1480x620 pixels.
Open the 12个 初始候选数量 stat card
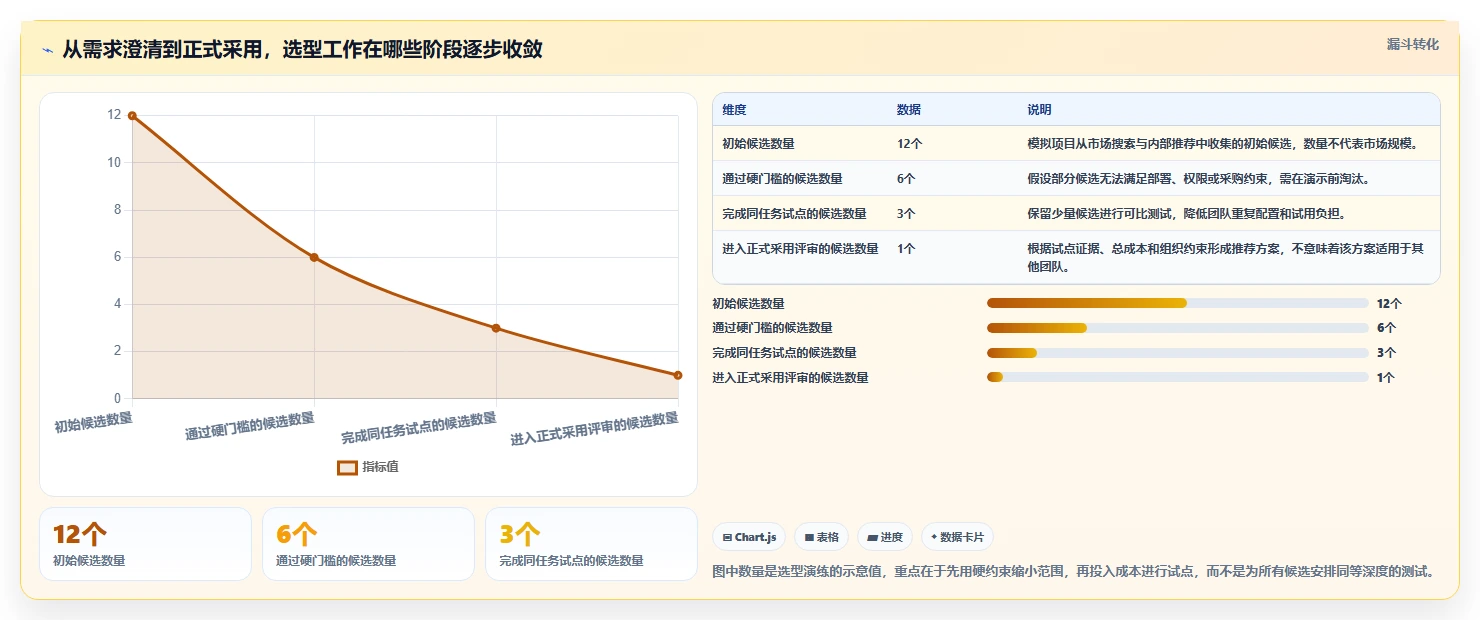[x=145, y=544]
